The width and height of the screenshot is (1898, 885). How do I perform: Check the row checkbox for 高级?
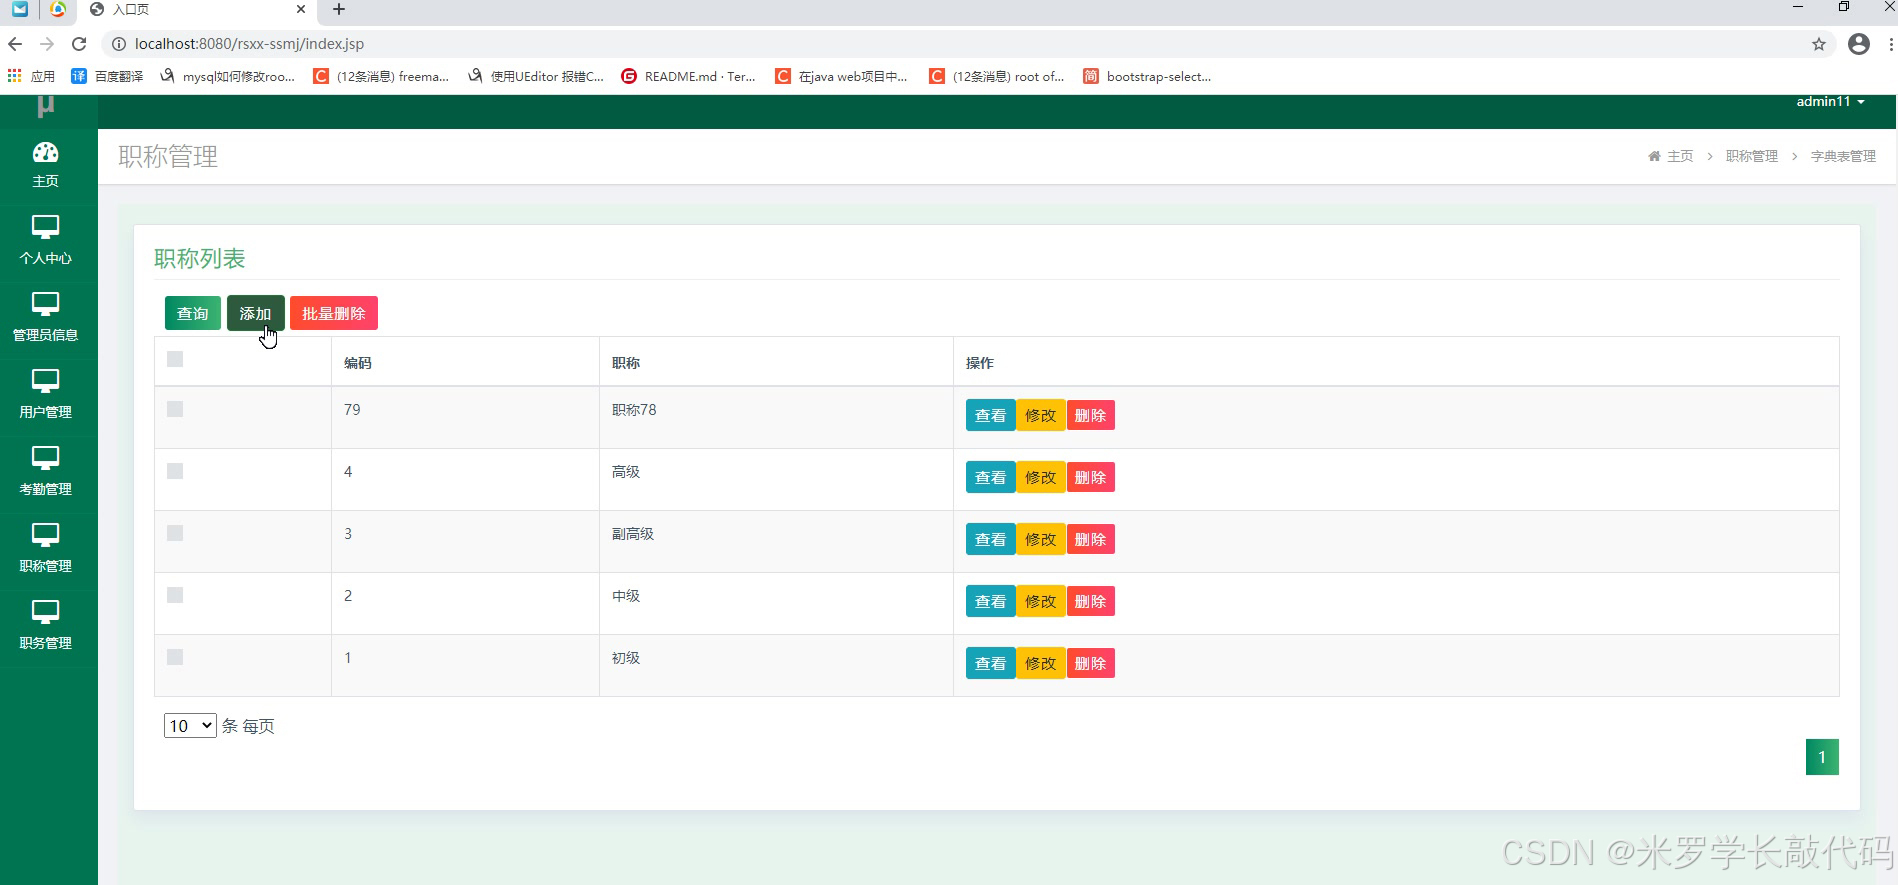pyautogui.click(x=175, y=471)
